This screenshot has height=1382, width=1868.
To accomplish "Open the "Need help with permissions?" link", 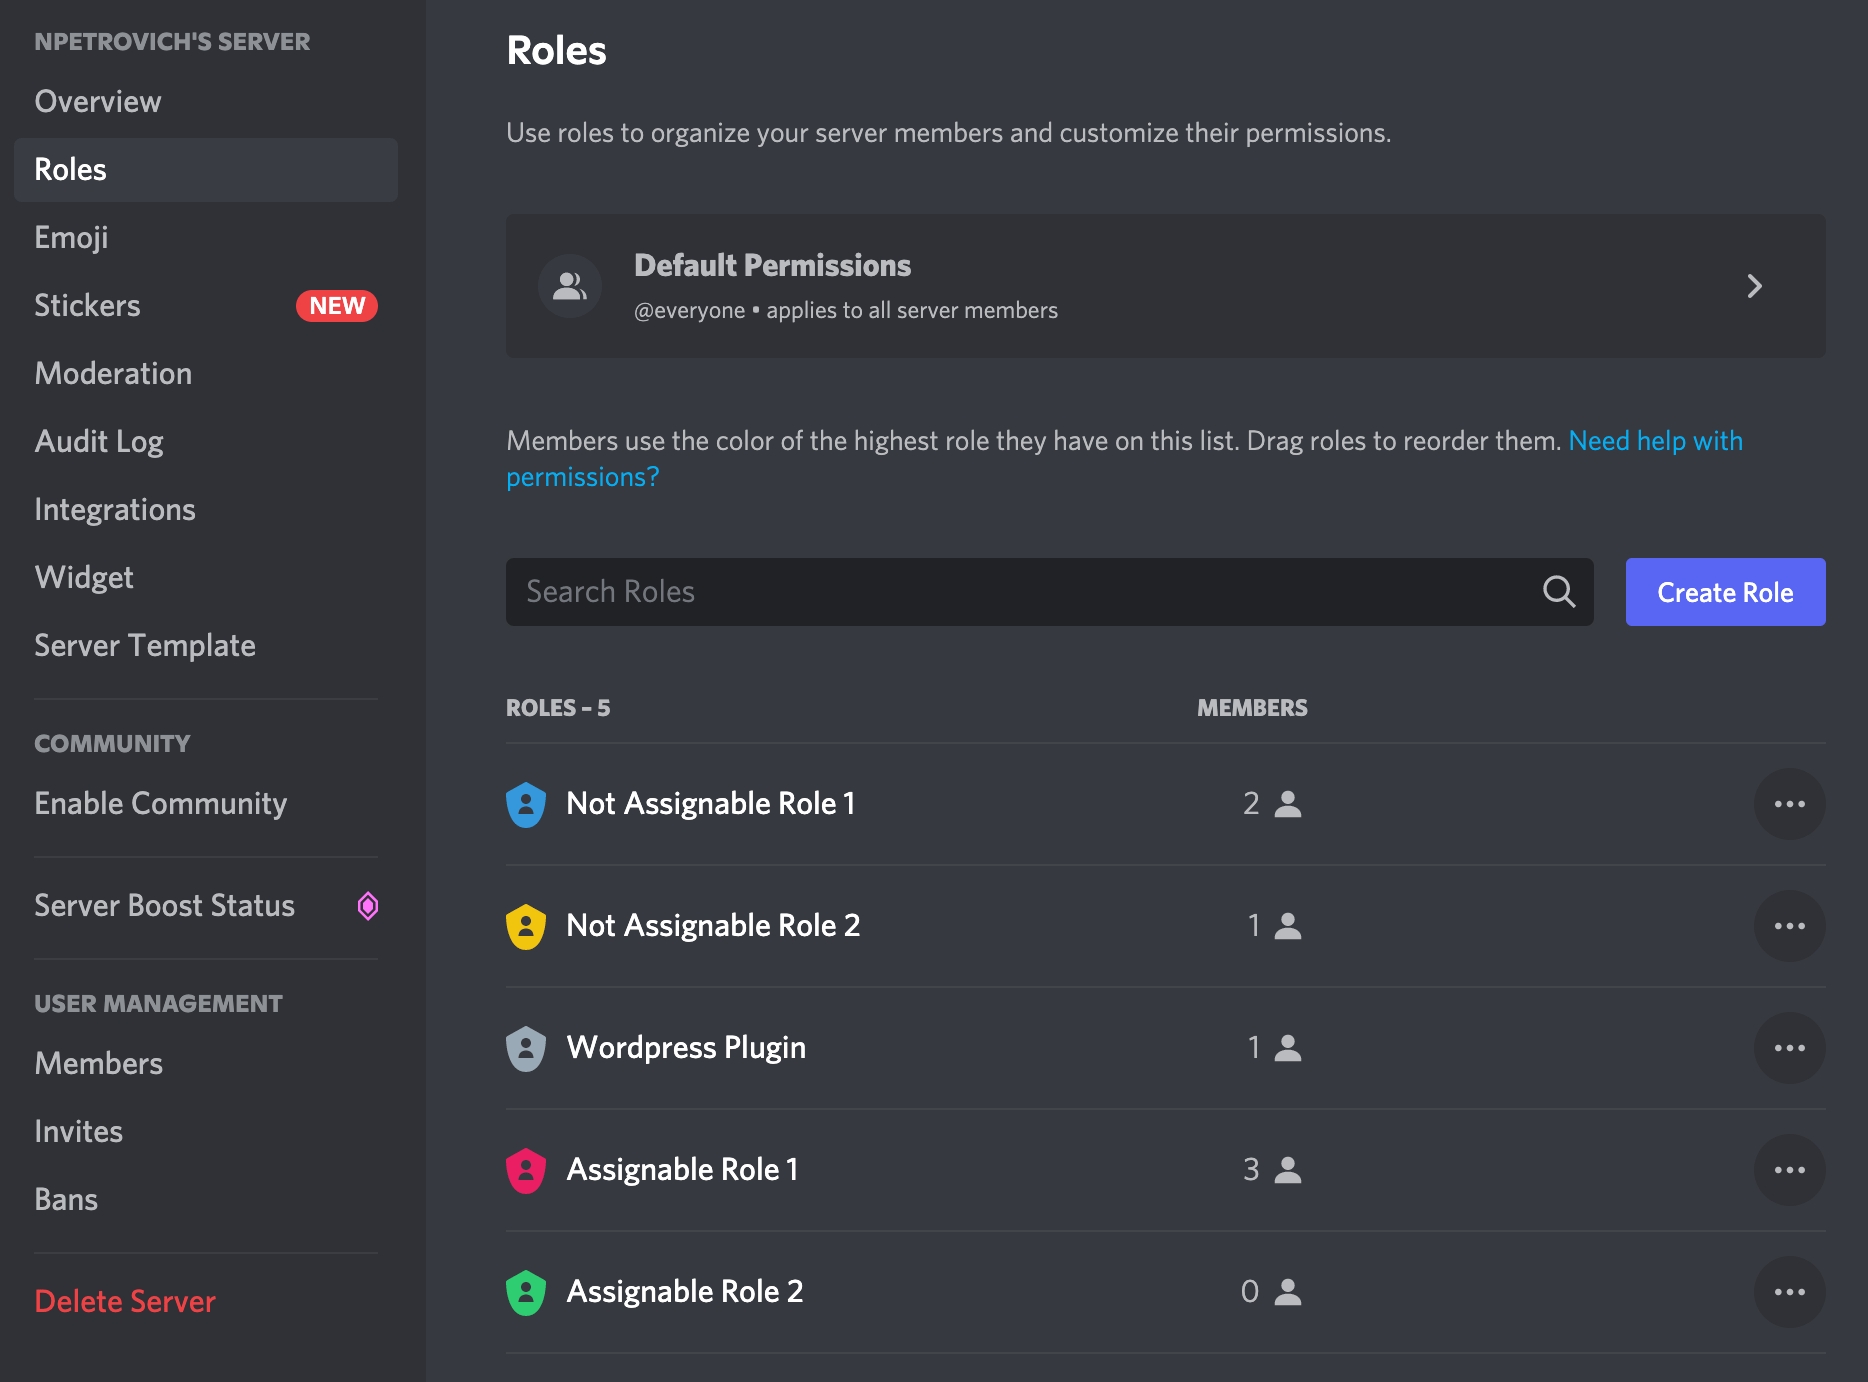I will (1655, 441).
